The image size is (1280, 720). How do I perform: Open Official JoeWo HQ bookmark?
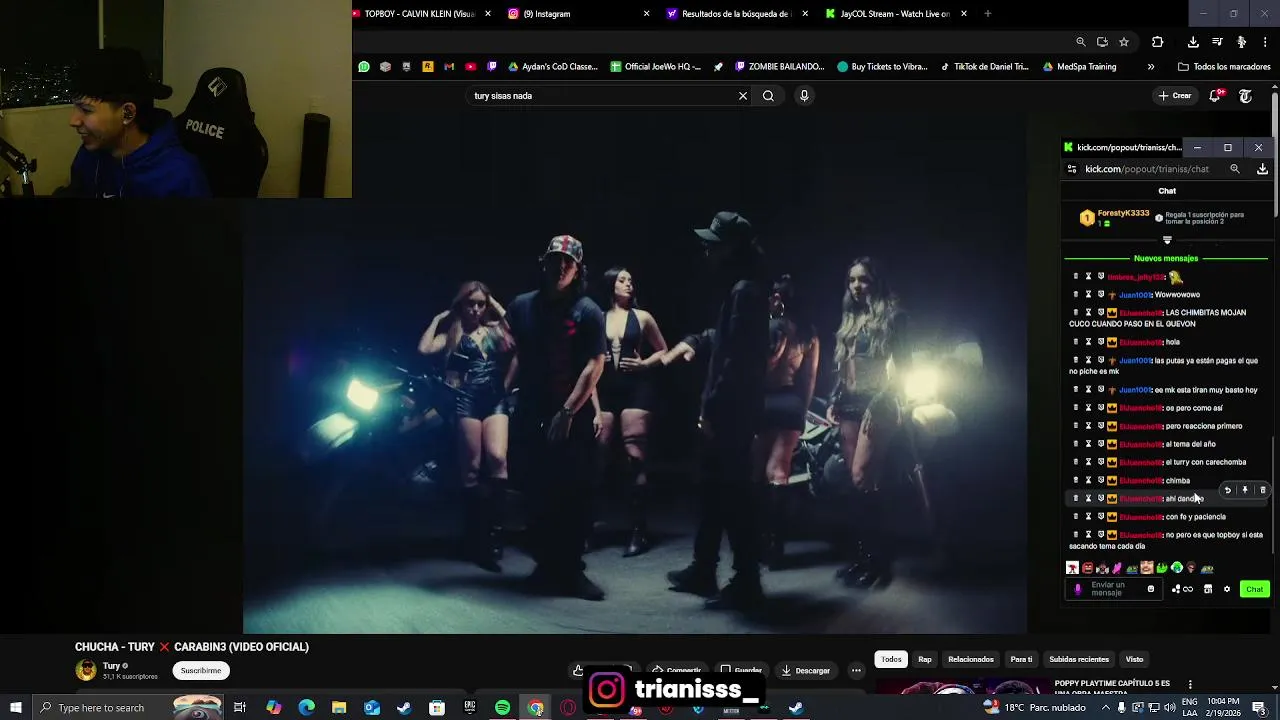click(655, 67)
